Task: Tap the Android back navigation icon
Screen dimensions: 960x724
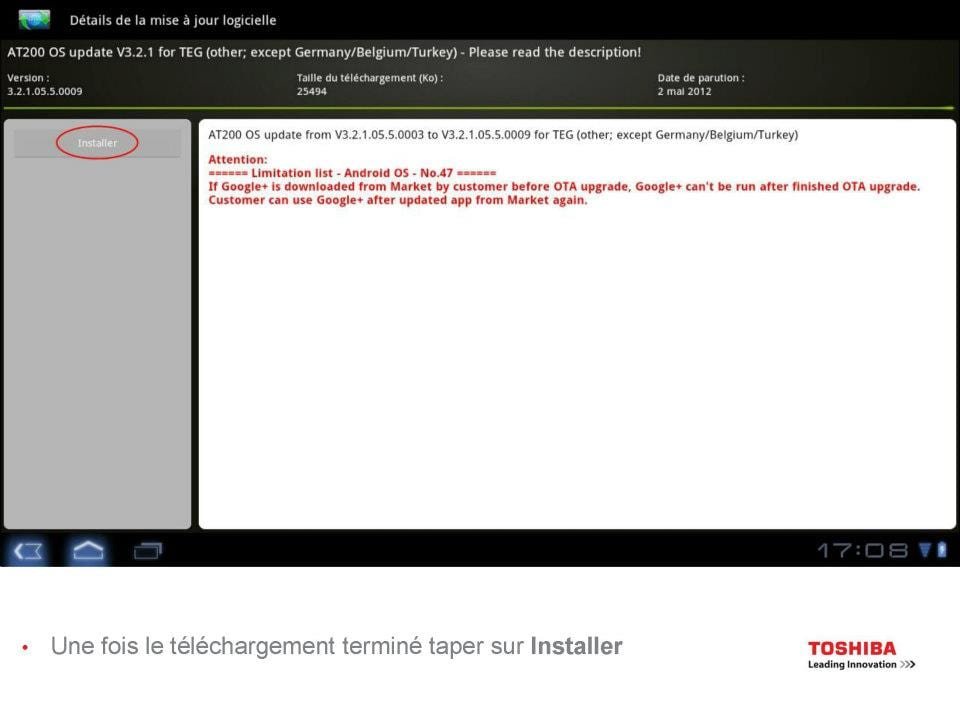Action: tap(29, 550)
